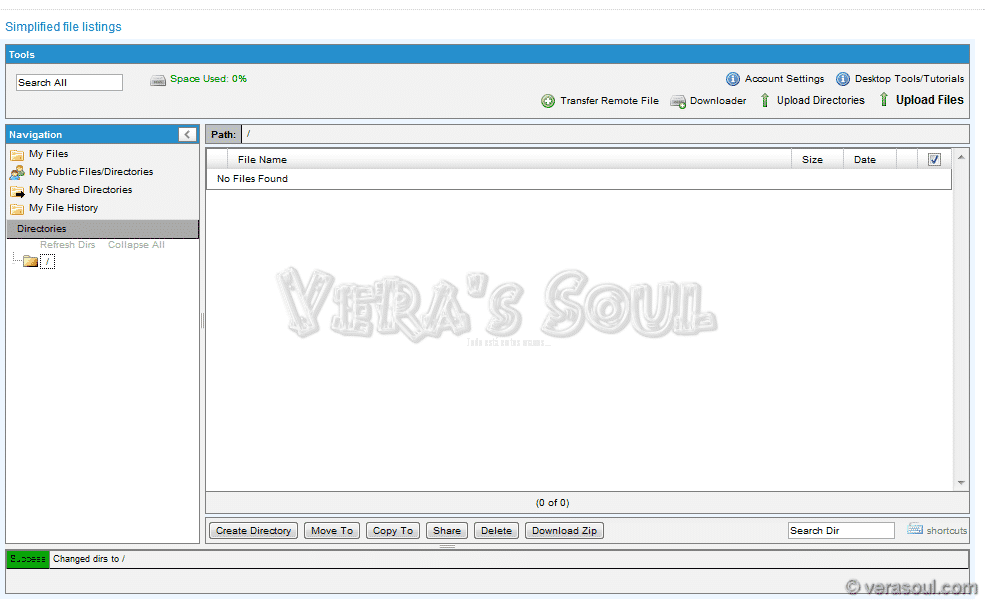Click the Account Settings info icon
Screen dimensions: 993x610
(x=733, y=79)
